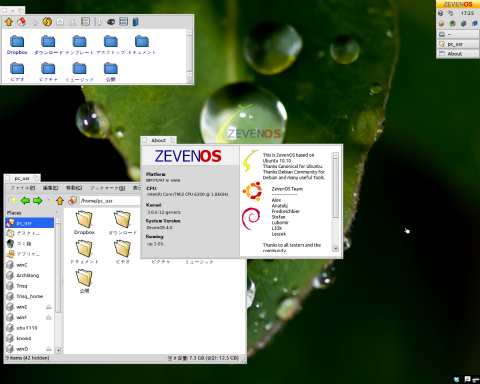Open the blue ミュージック folder in top window

[79, 72]
